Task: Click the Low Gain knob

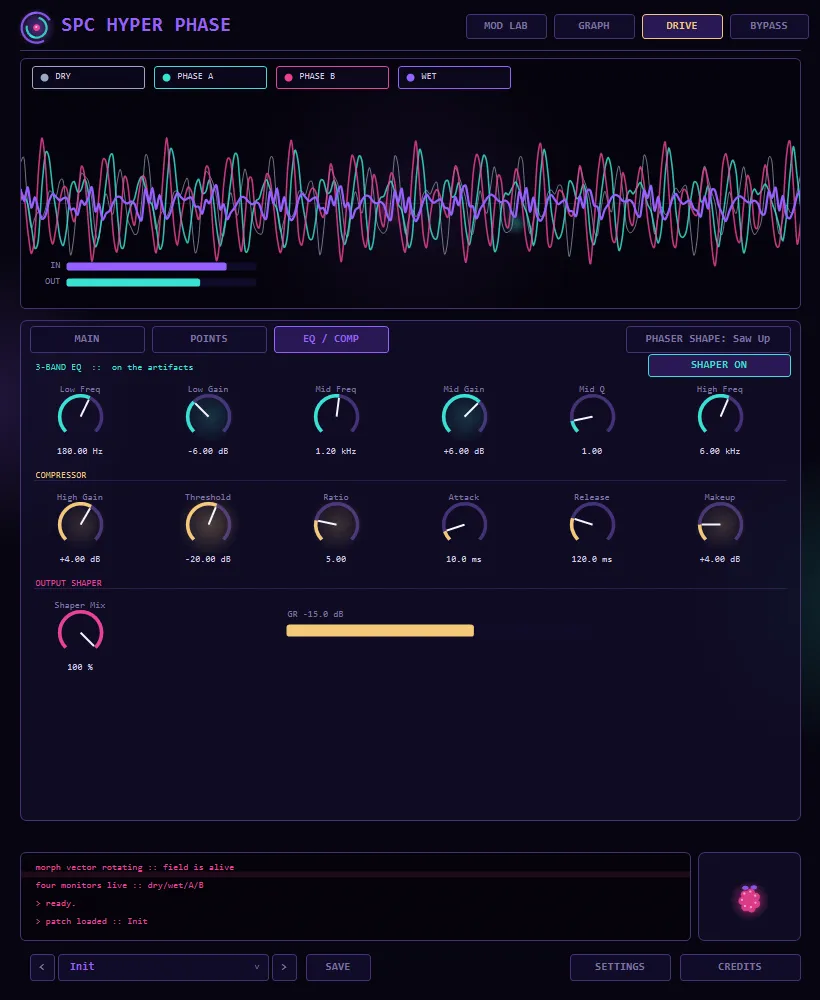Action: (209, 416)
